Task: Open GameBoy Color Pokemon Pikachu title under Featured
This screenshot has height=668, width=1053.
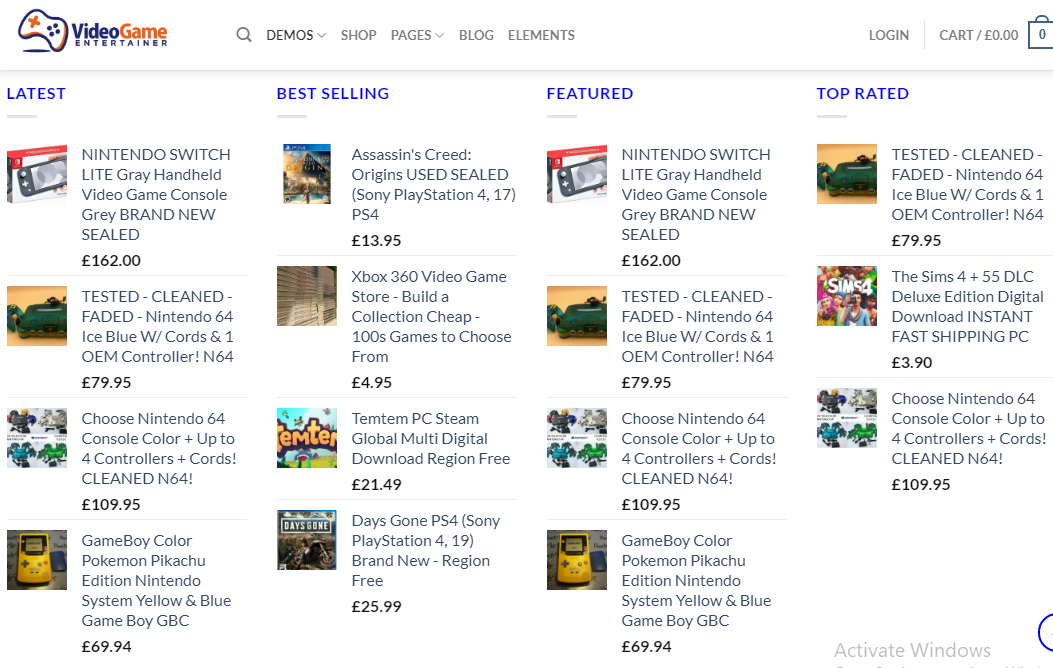Action: (696, 581)
